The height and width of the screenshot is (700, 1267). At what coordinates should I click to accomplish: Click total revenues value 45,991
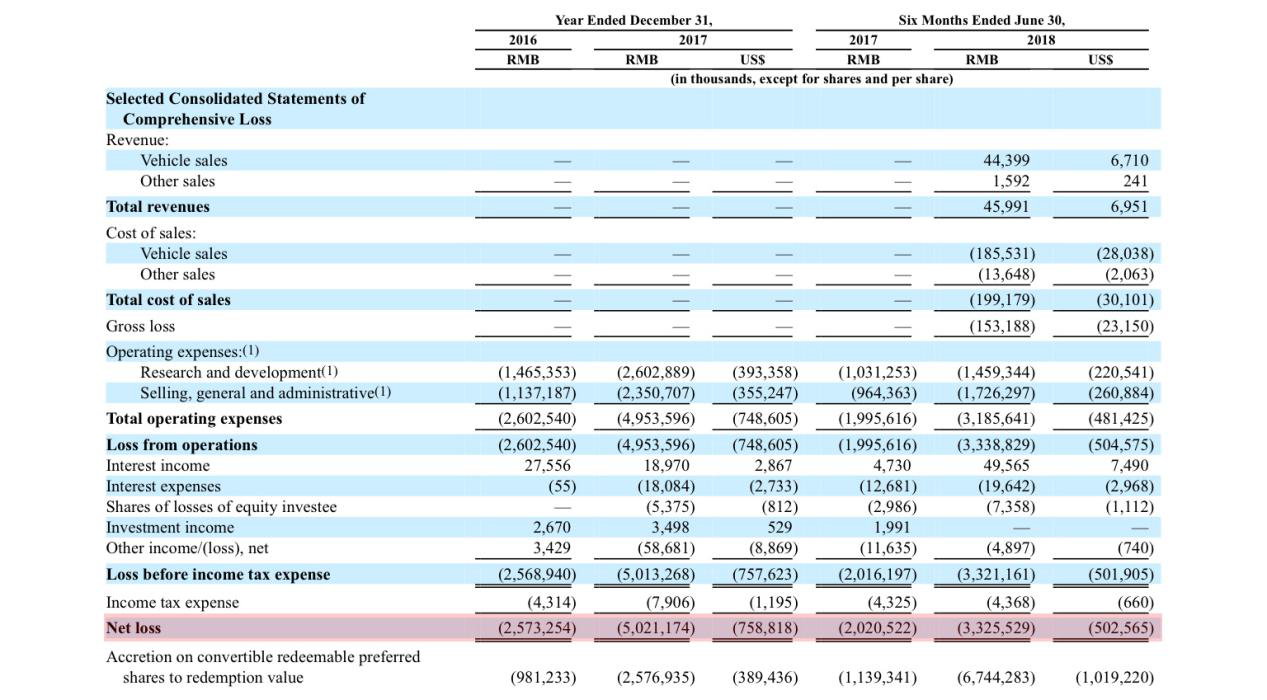1007,206
